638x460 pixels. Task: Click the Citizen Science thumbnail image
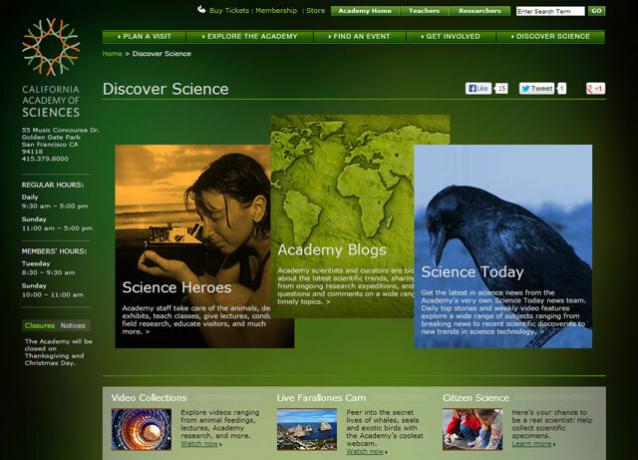[x=472, y=429]
